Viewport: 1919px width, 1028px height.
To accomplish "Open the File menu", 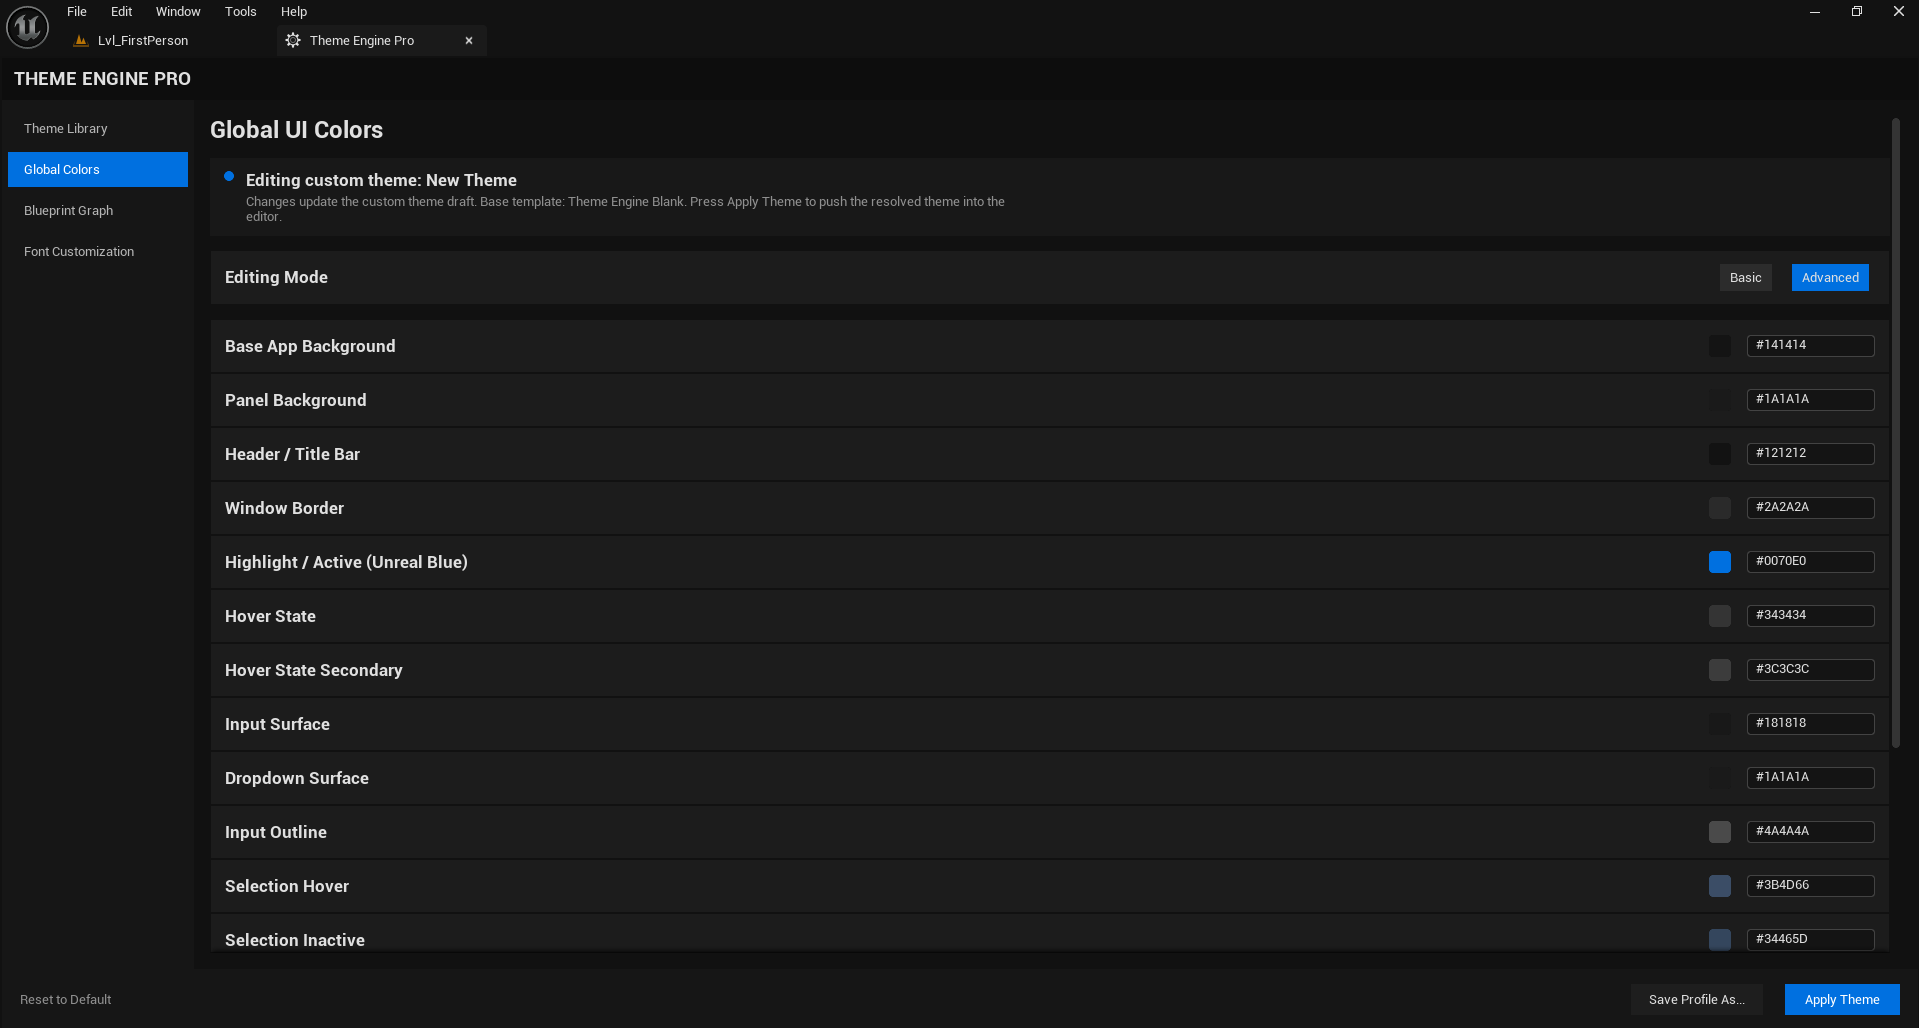I will tap(77, 12).
